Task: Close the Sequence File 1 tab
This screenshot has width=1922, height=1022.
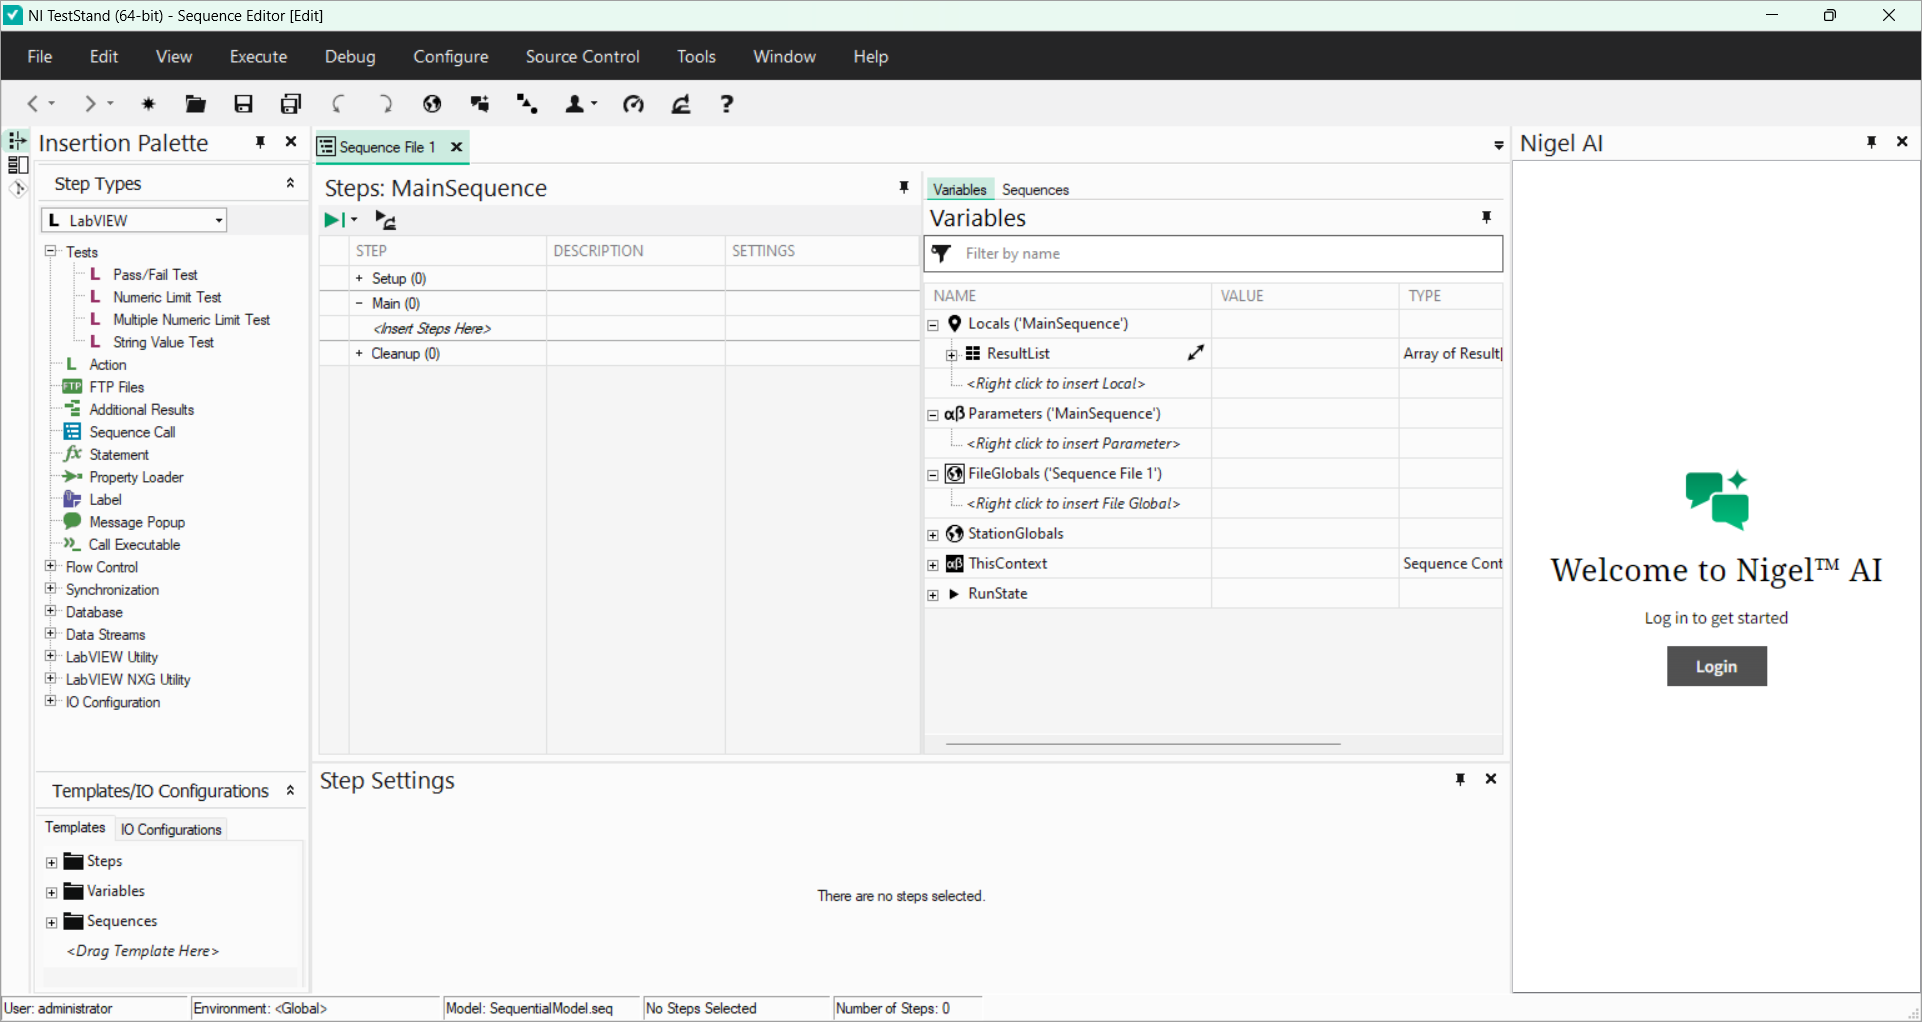Action: (x=457, y=147)
